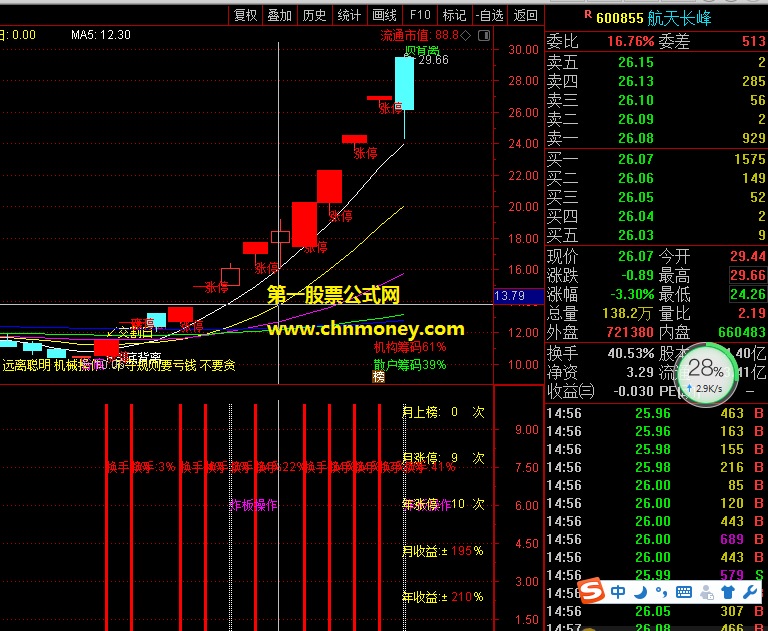Click the 买三 26.05 order row
The height and width of the screenshot is (631, 768).
[656, 197]
